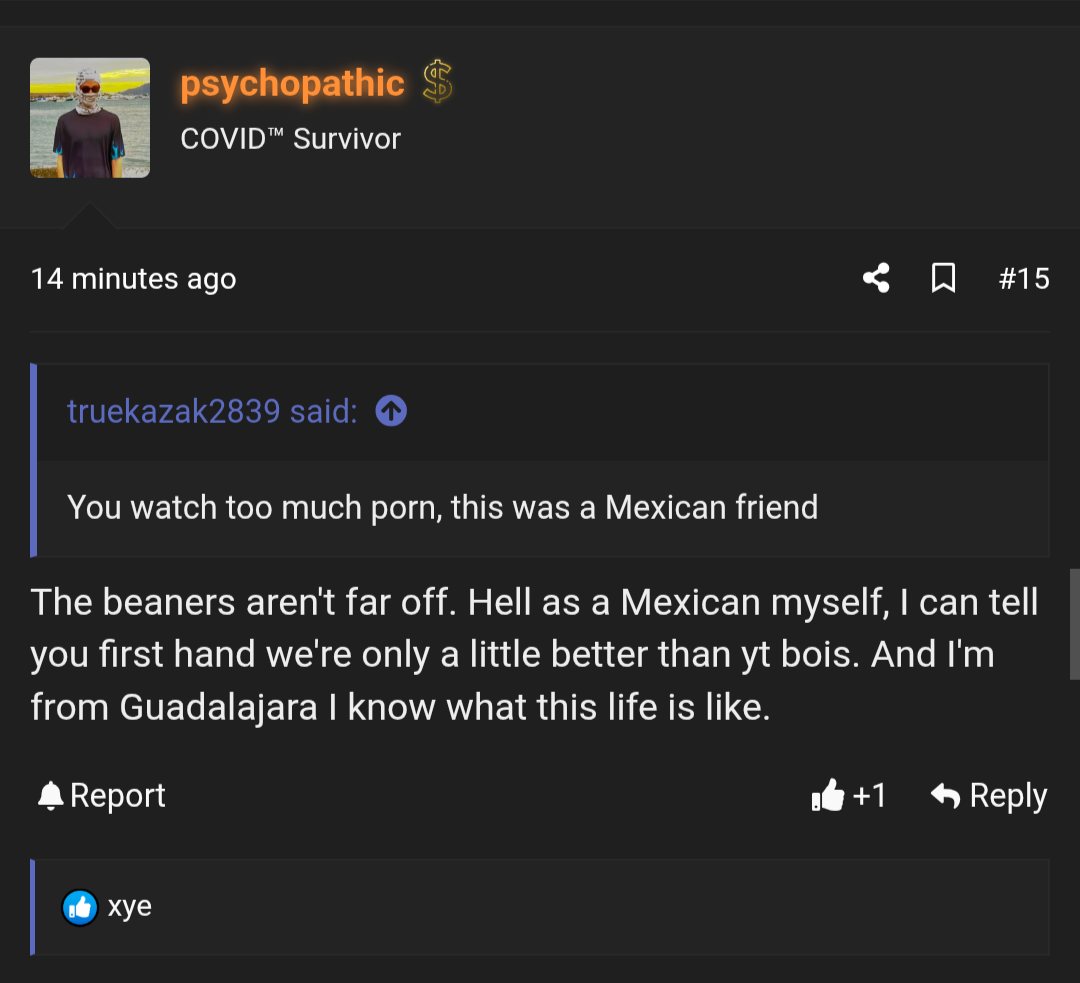Click the gold dollar badge icon
The height and width of the screenshot is (983, 1080).
pos(437,82)
